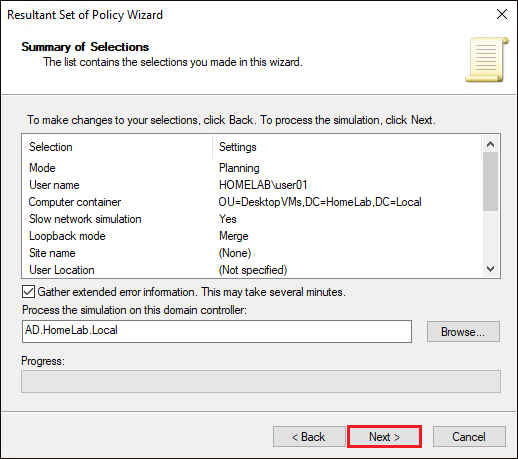Select the Computer container row
Screen dimensions: 518x459
(252, 202)
